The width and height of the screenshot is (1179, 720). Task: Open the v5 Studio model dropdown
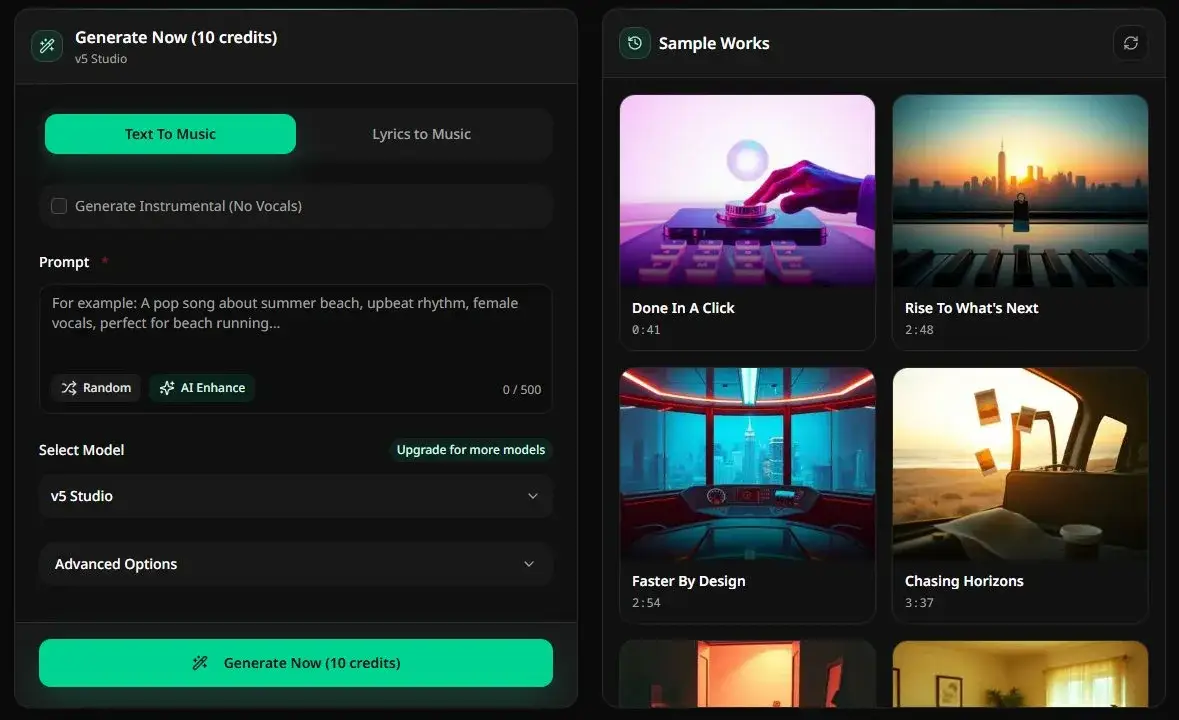[x=296, y=496]
